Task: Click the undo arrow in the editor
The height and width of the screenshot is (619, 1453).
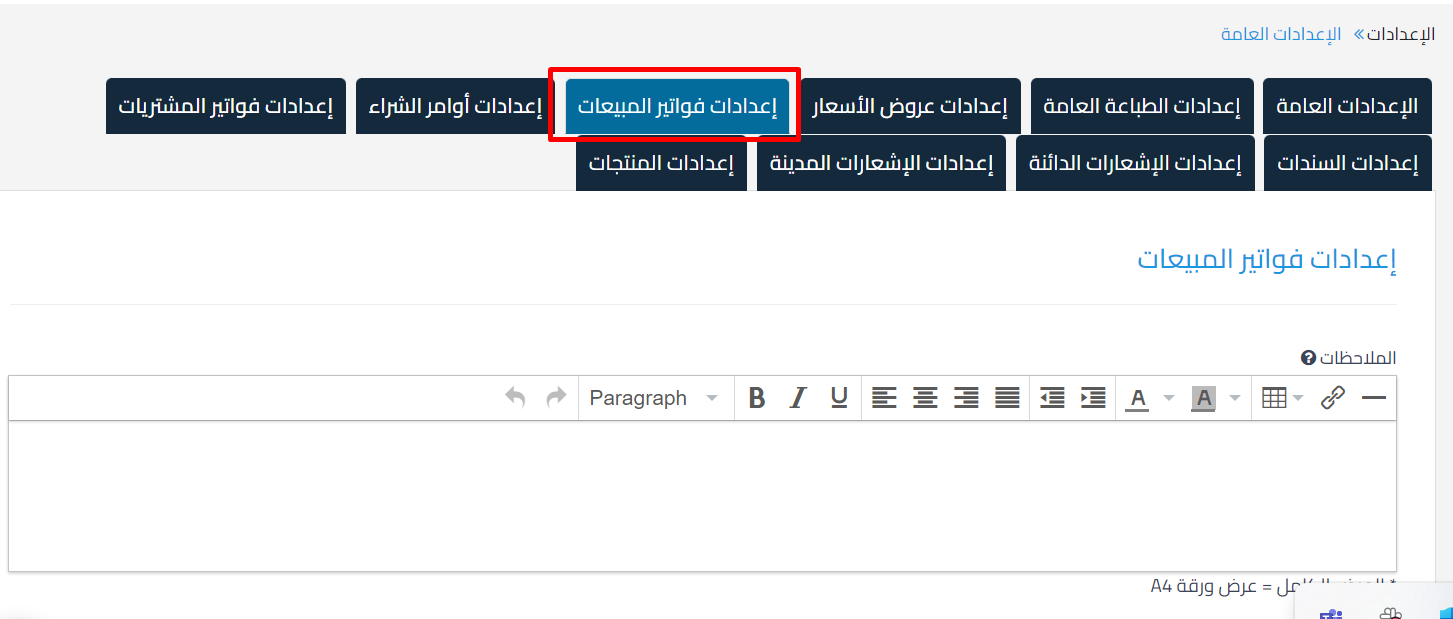Action: point(514,397)
